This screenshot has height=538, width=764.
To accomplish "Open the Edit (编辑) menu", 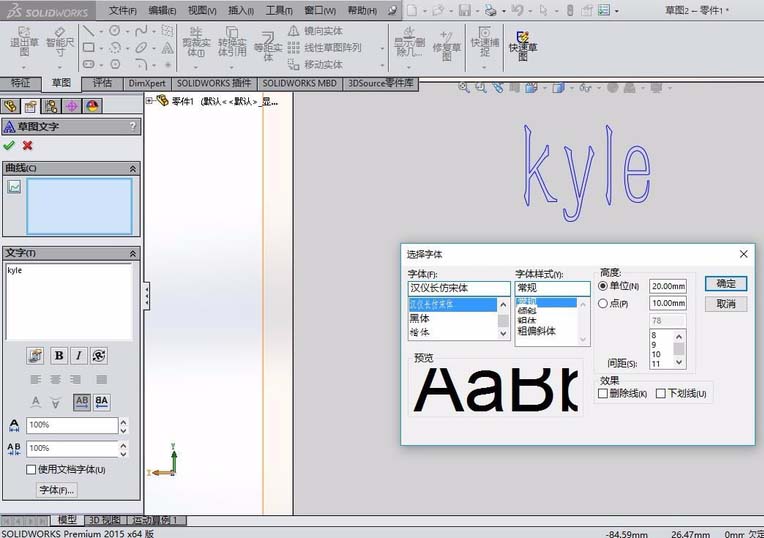I will click(162, 10).
